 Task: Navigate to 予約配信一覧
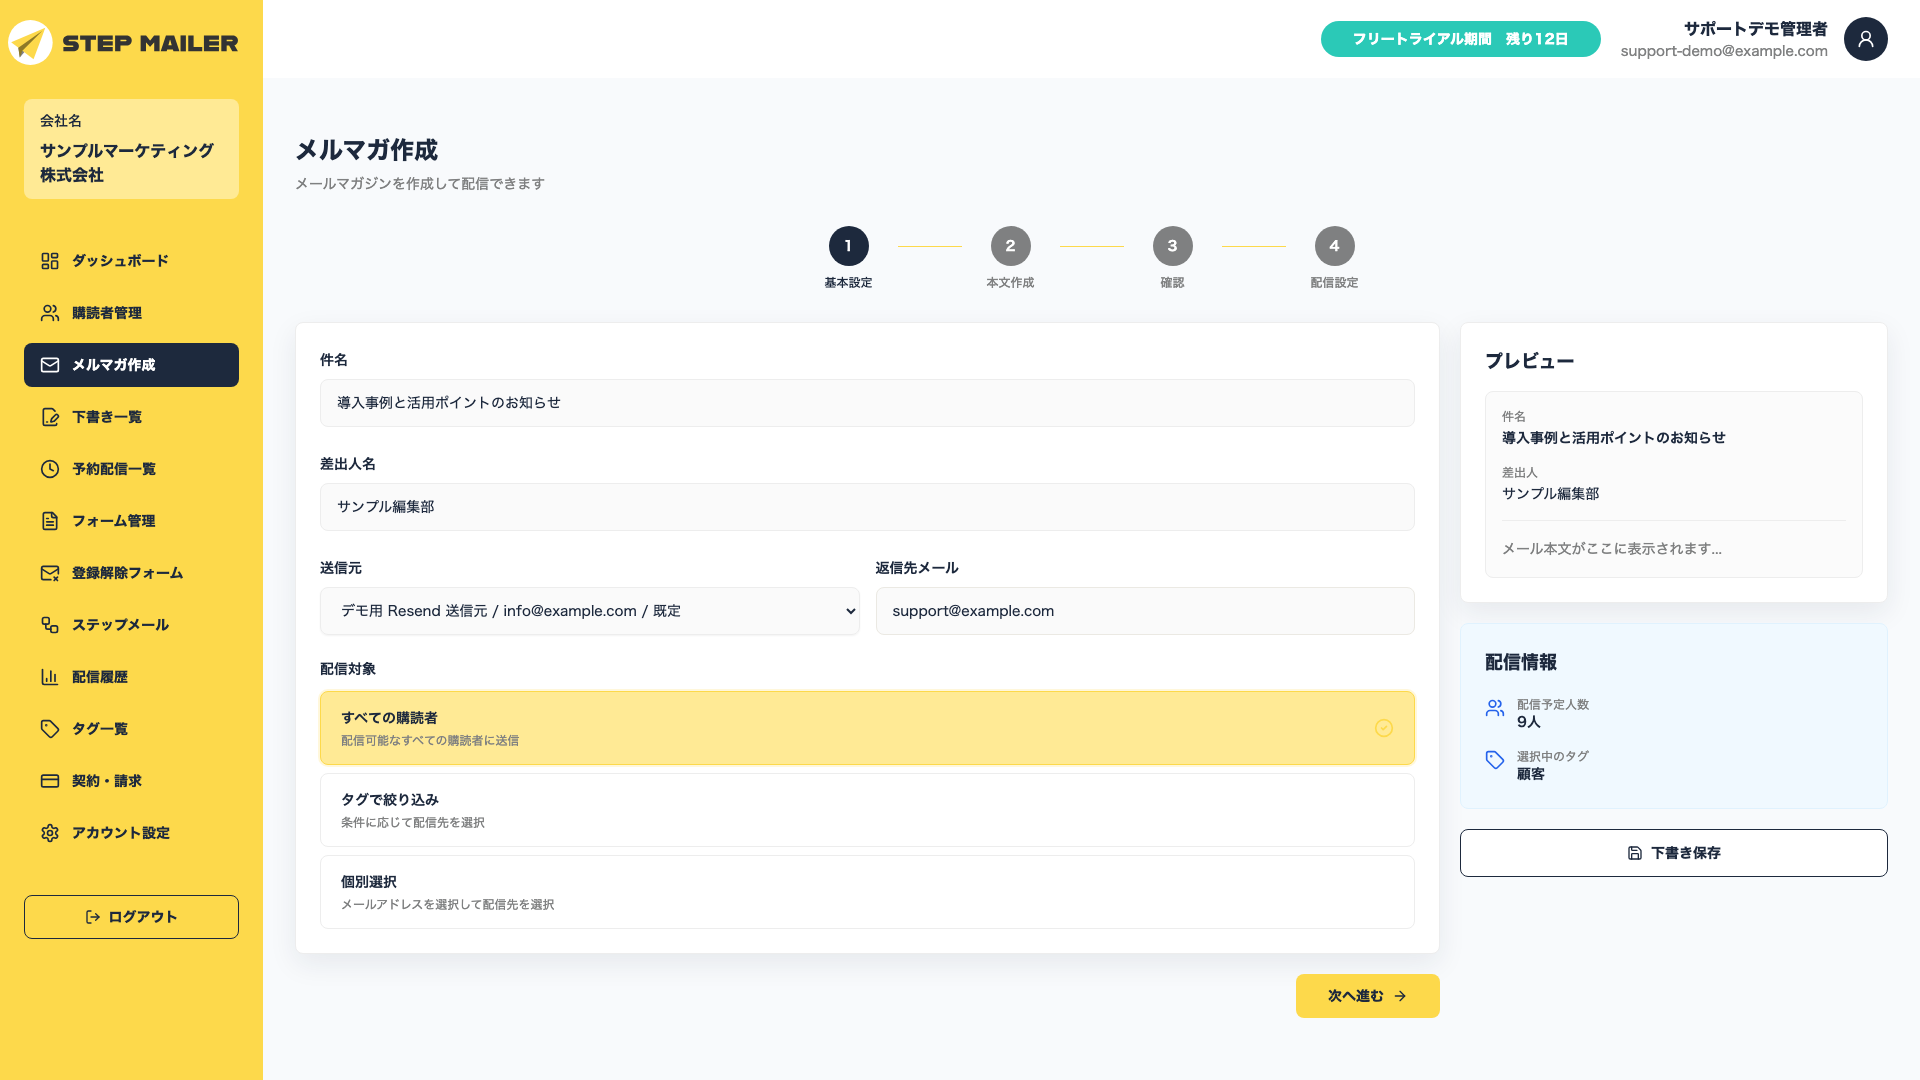(131, 469)
